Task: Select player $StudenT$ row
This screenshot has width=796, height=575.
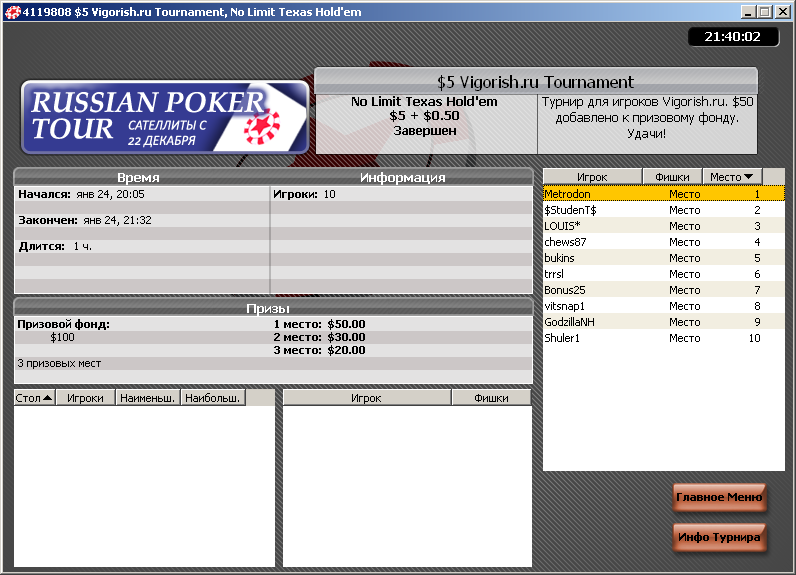Action: click(664, 210)
